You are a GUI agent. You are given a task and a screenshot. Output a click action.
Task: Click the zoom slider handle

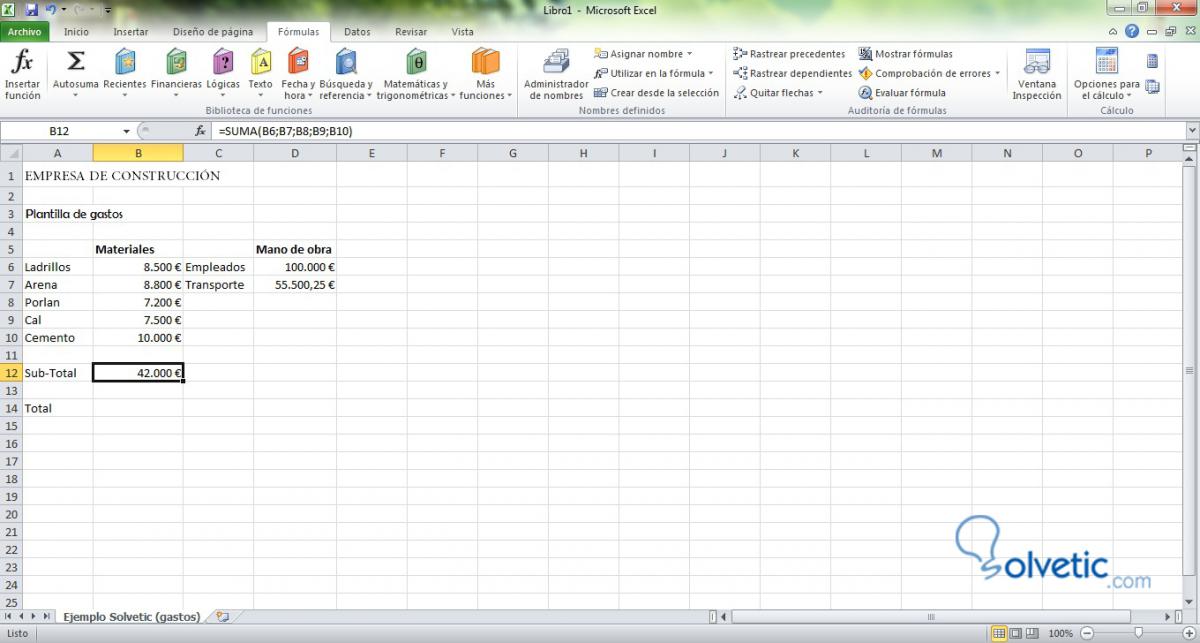point(1138,633)
